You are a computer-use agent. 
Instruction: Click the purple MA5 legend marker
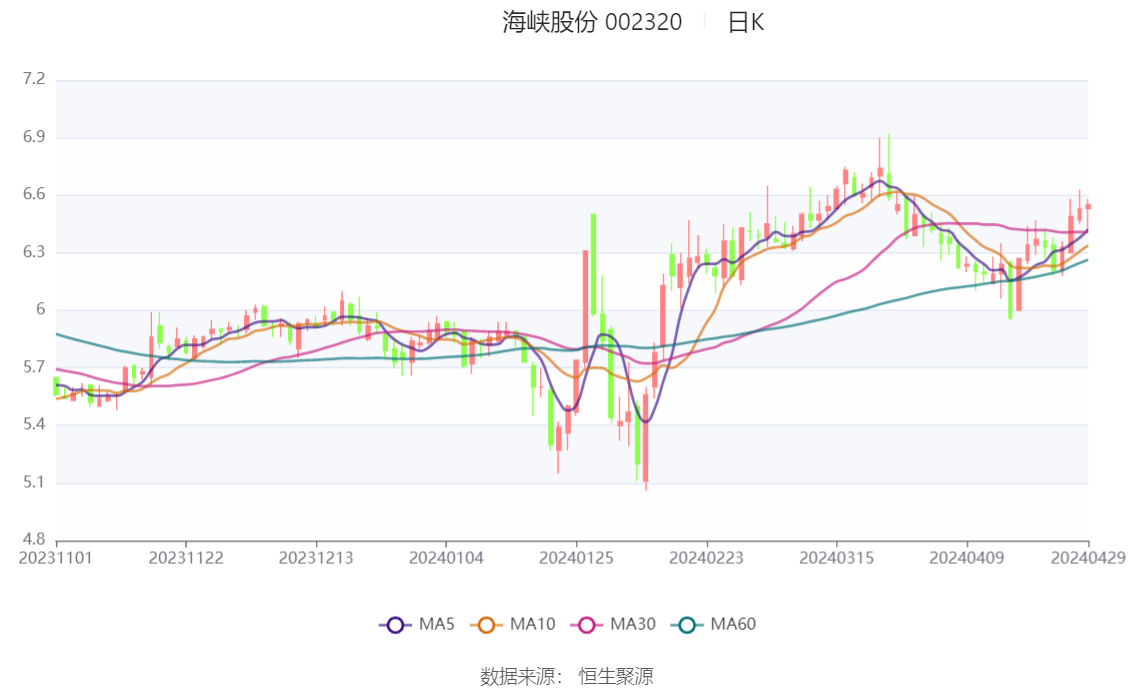click(395, 625)
